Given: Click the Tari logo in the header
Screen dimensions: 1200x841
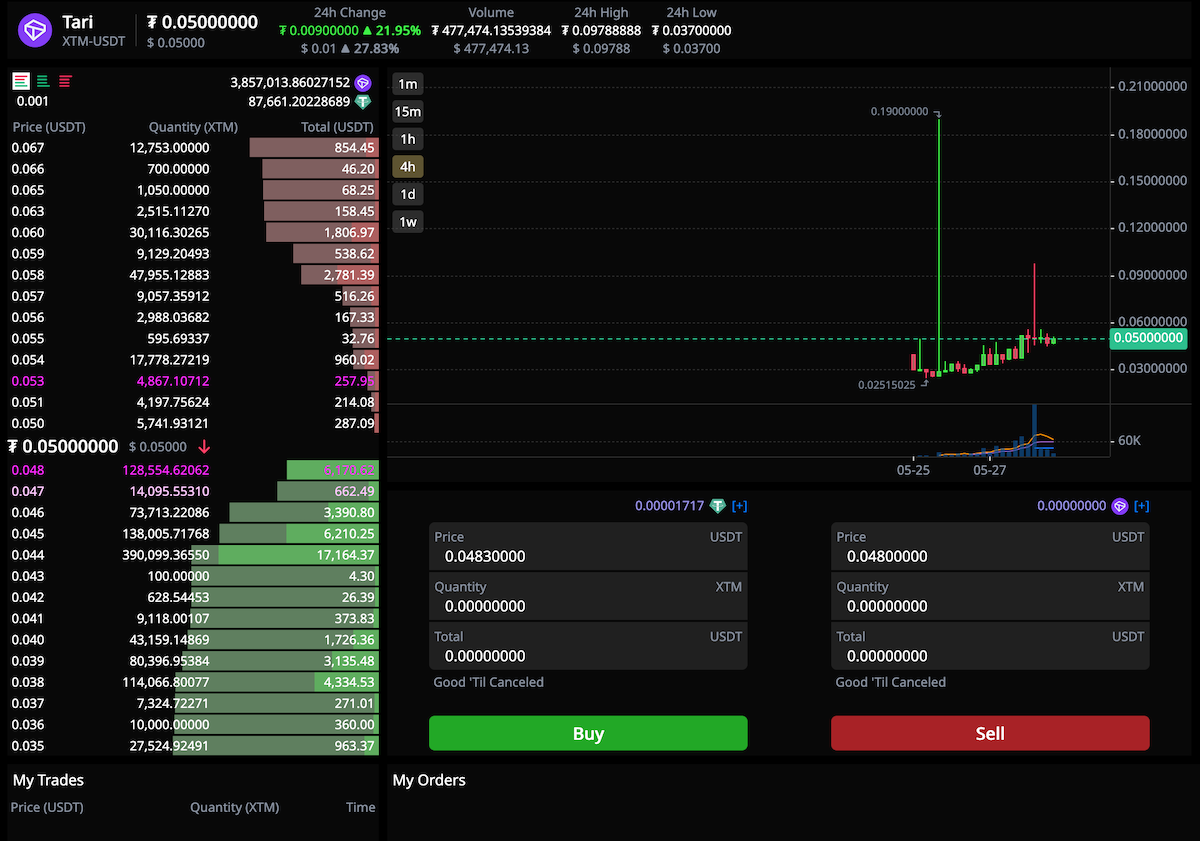Looking at the screenshot, I should [x=34, y=30].
